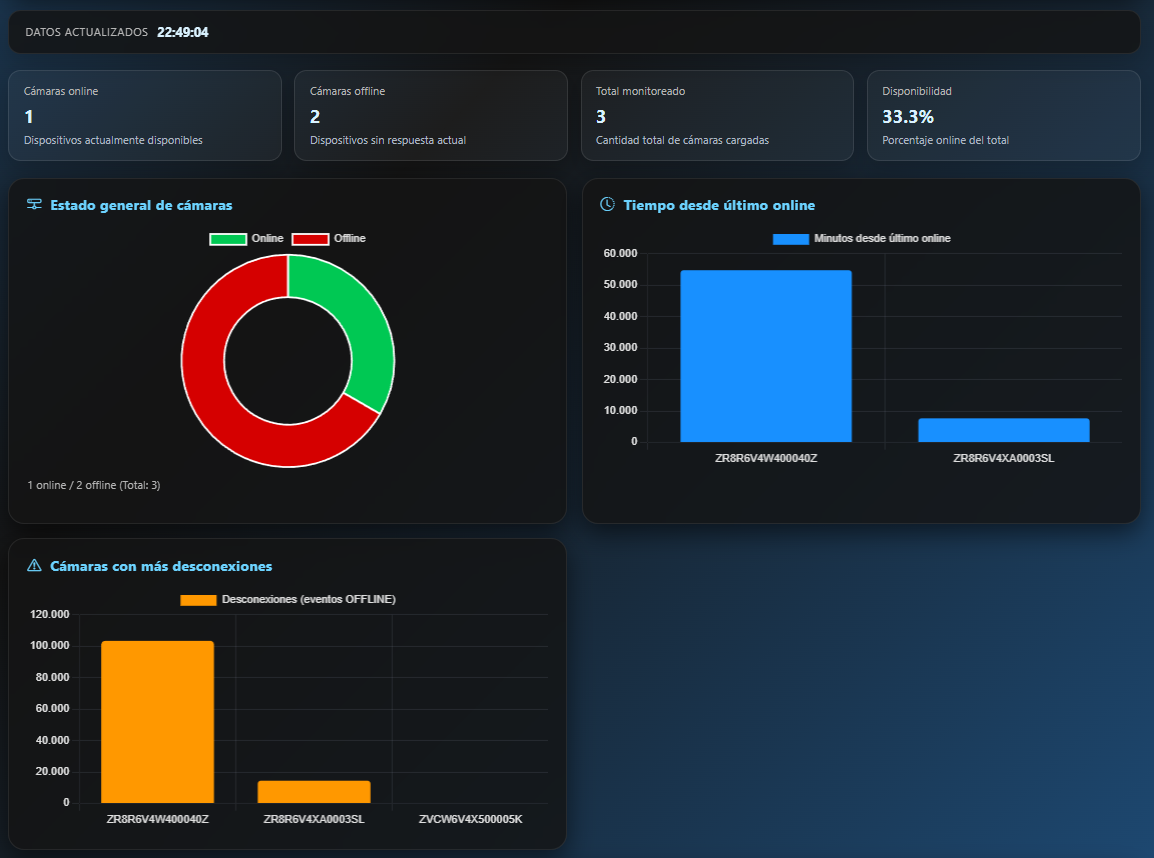The height and width of the screenshot is (858, 1154).
Task: Select the blue bar for ZR8R6V4XA0003SL
Action: pos(1003,430)
